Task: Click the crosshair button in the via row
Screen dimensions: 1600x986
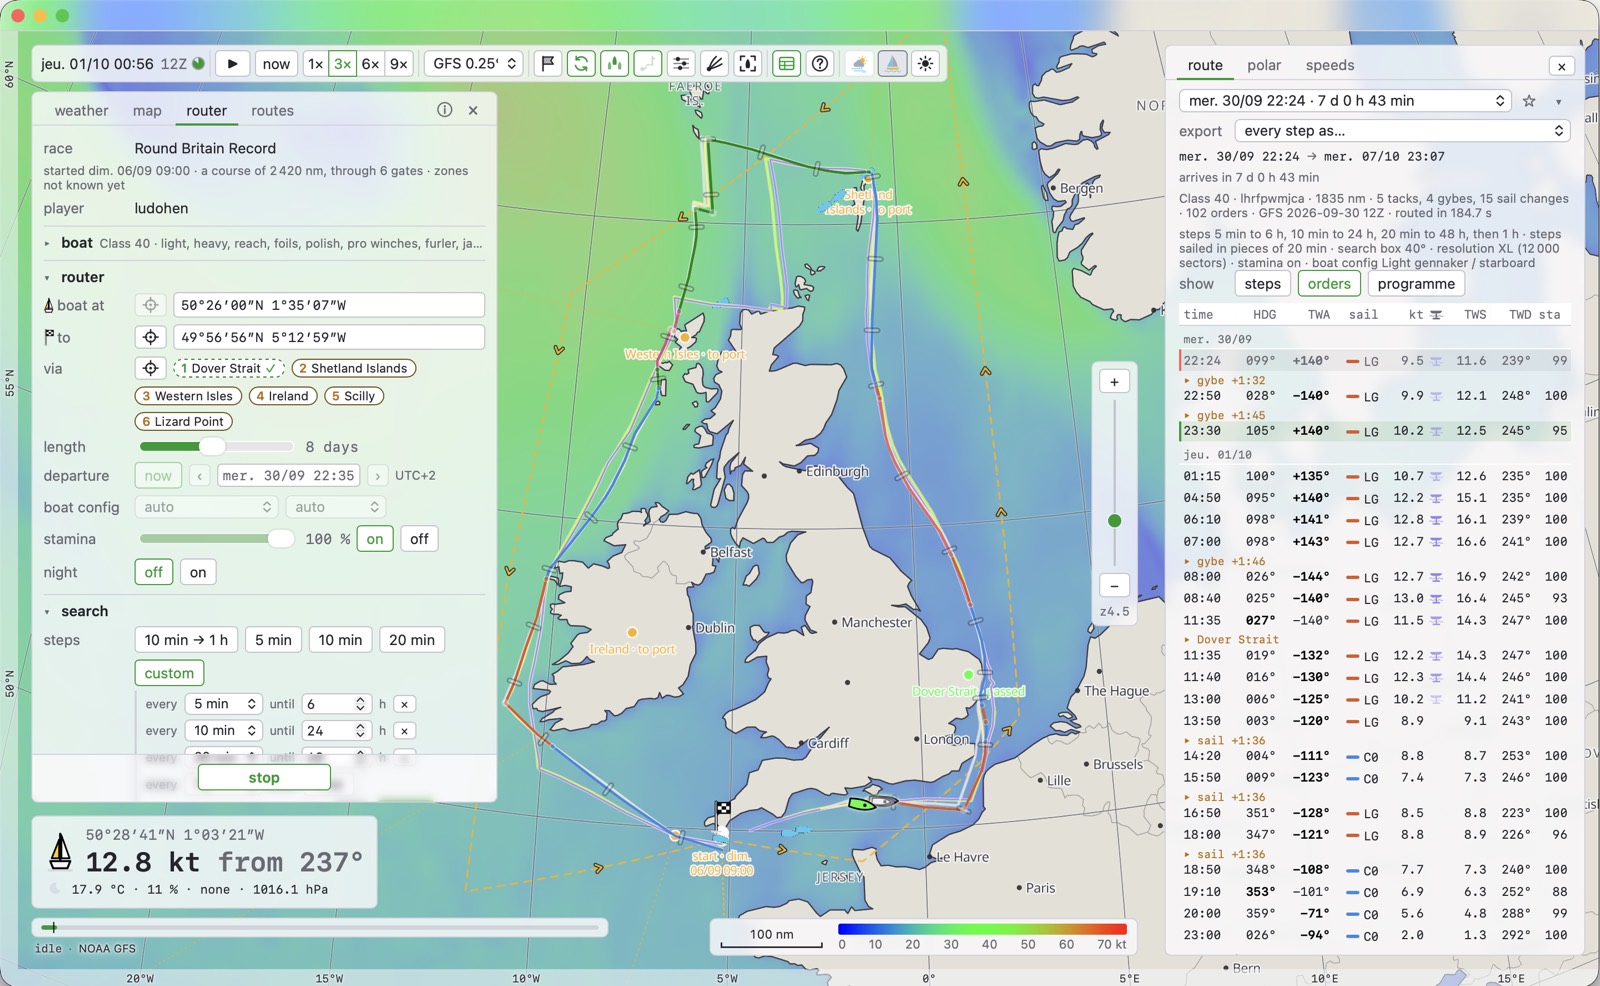Action: (150, 368)
